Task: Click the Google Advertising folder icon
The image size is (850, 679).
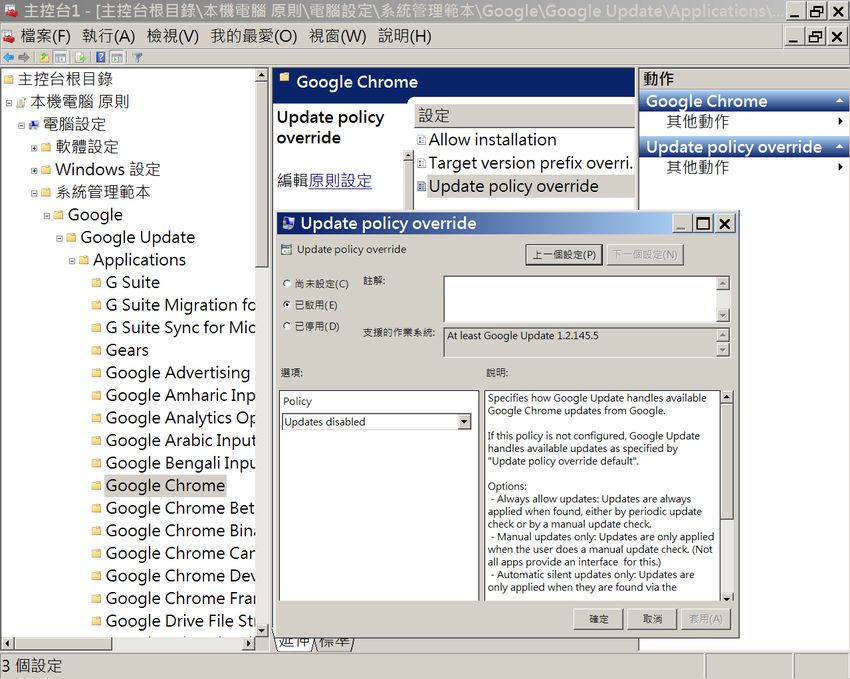Action: [96, 373]
